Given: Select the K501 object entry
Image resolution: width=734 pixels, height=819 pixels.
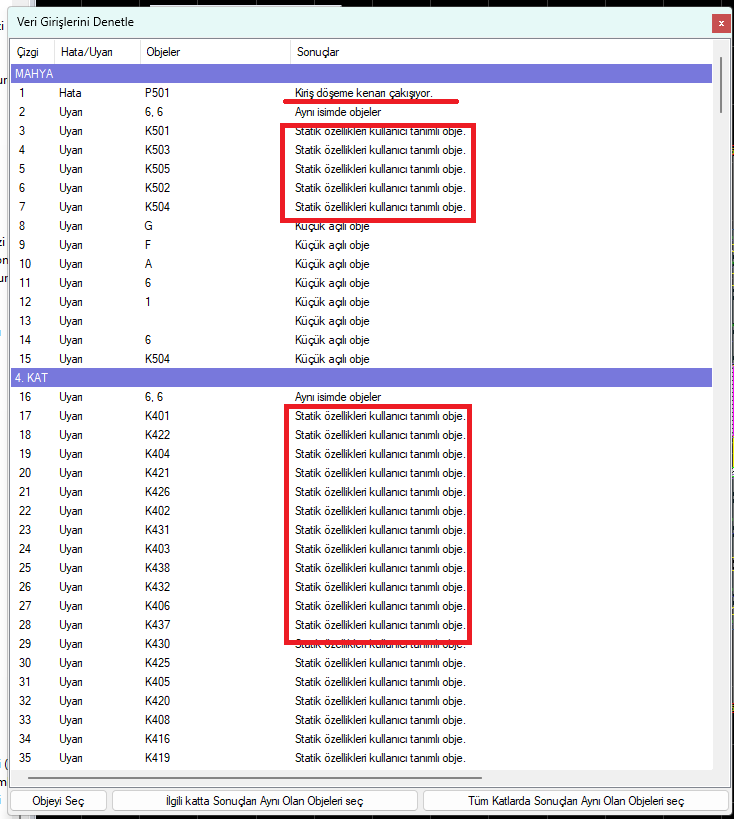Looking at the screenshot, I should point(157,131).
